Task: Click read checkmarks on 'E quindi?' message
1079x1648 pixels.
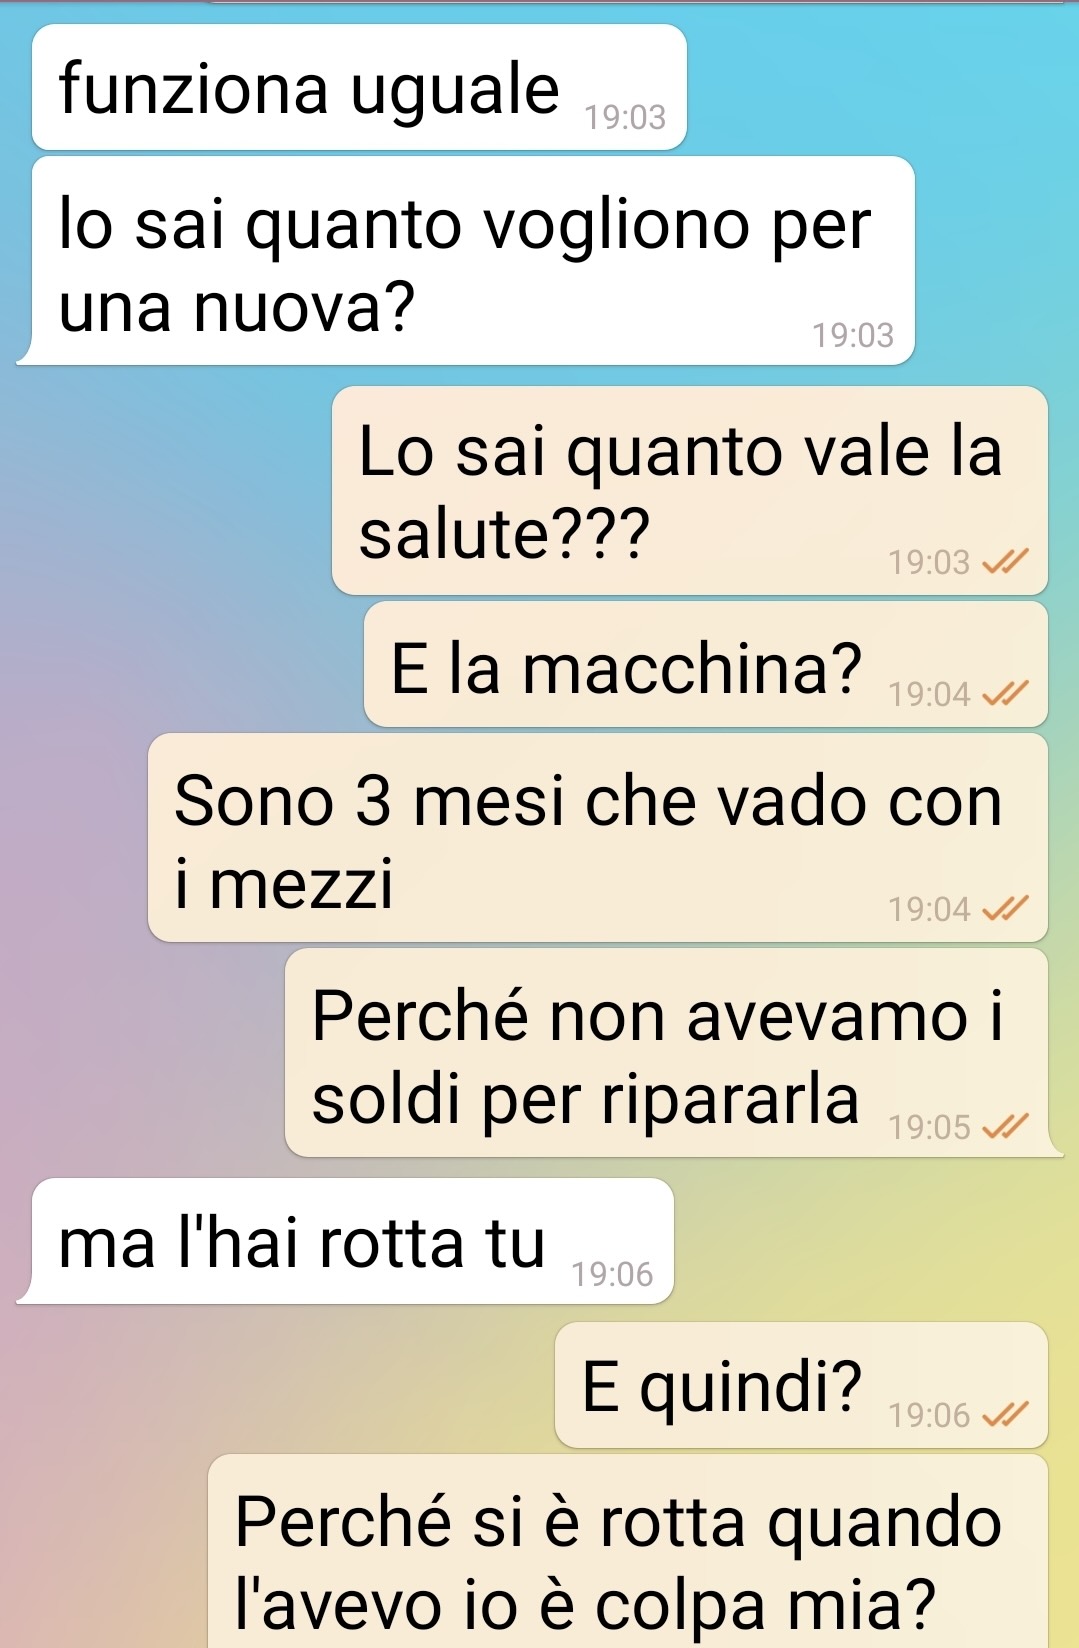Action: [x=1005, y=1414]
